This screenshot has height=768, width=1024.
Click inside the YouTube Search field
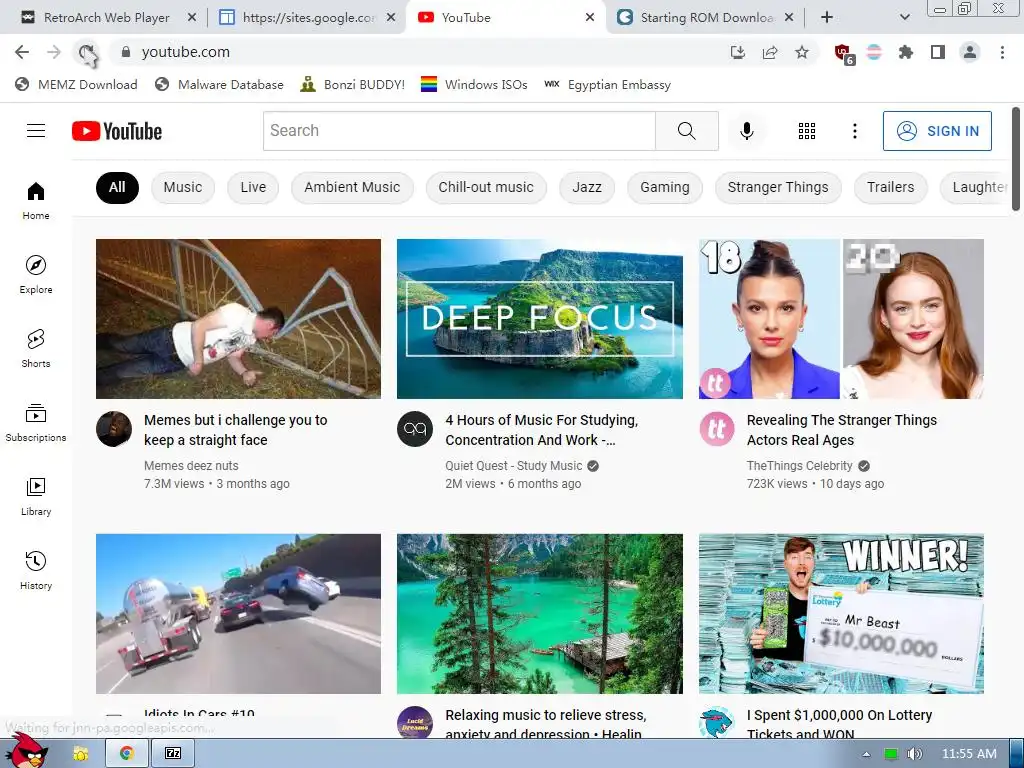coord(459,131)
